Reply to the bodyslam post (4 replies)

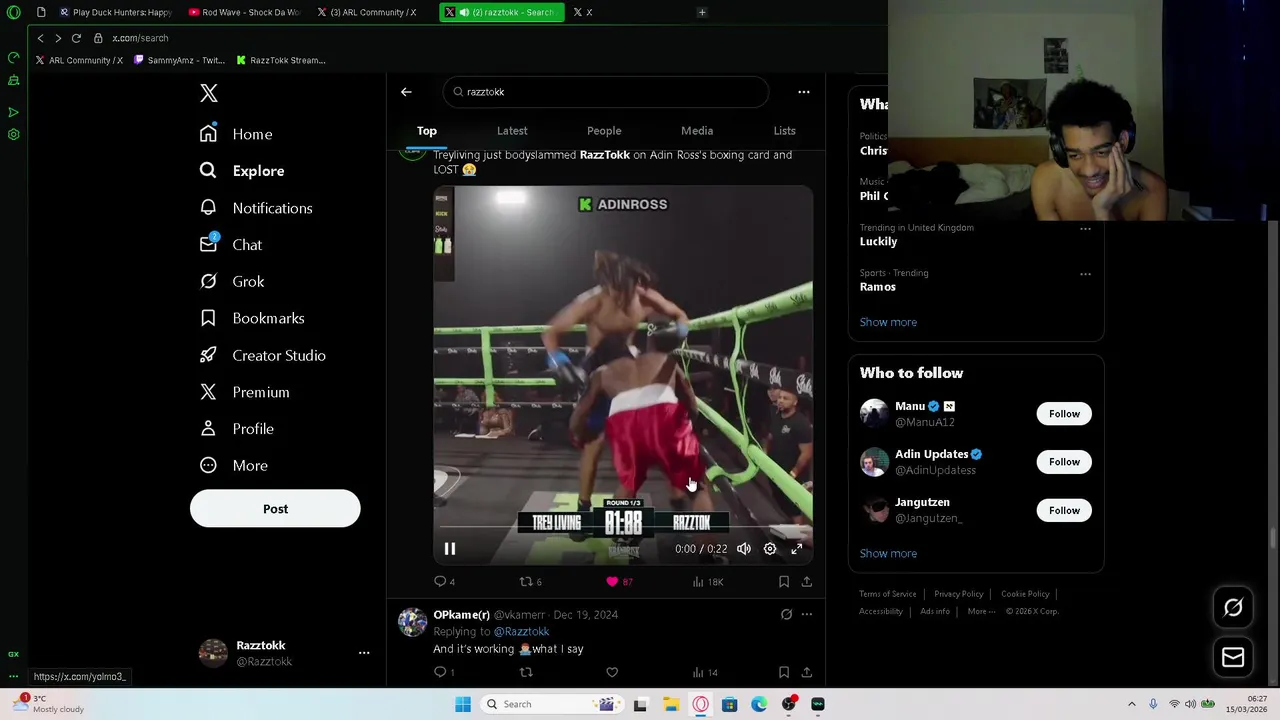click(x=445, y=582)
